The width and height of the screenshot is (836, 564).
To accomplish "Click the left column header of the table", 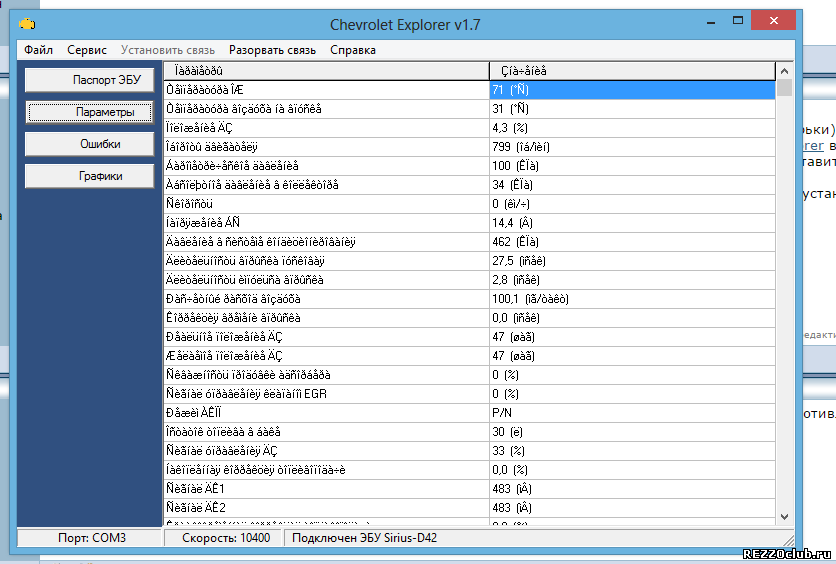I will pyautogui.click(x=326, y=71).
